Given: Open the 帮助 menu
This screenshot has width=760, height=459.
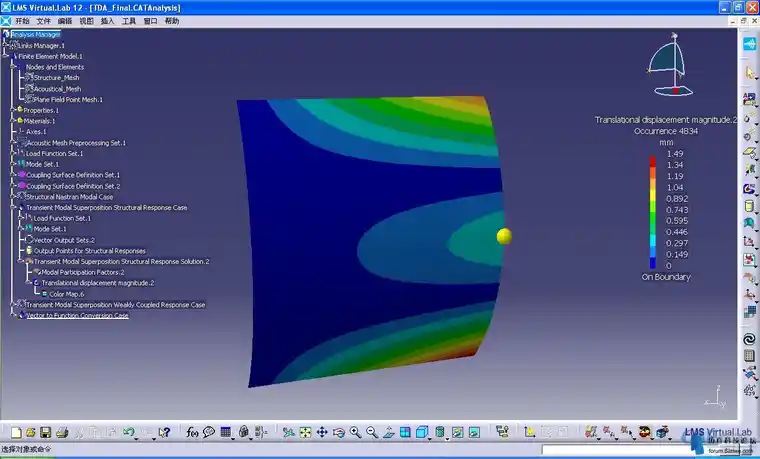Looking at the screenshot, I should click(x=172, y=21).
